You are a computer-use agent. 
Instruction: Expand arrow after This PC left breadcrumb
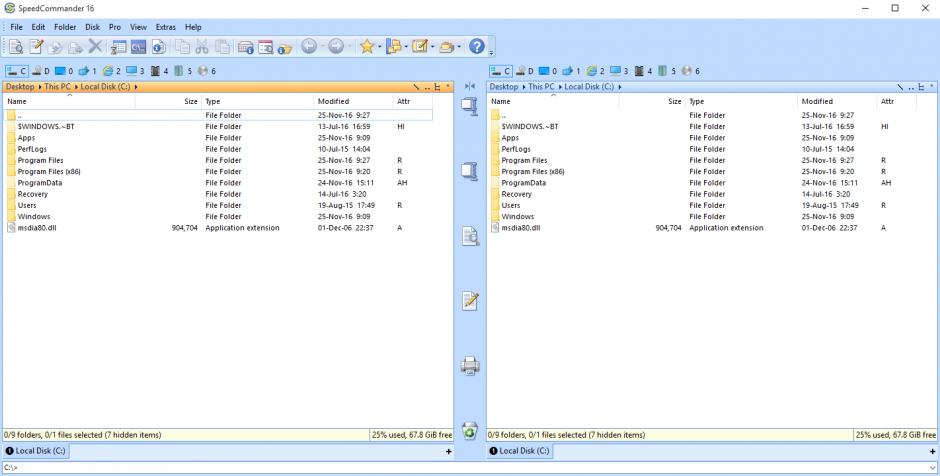[76, 87]
